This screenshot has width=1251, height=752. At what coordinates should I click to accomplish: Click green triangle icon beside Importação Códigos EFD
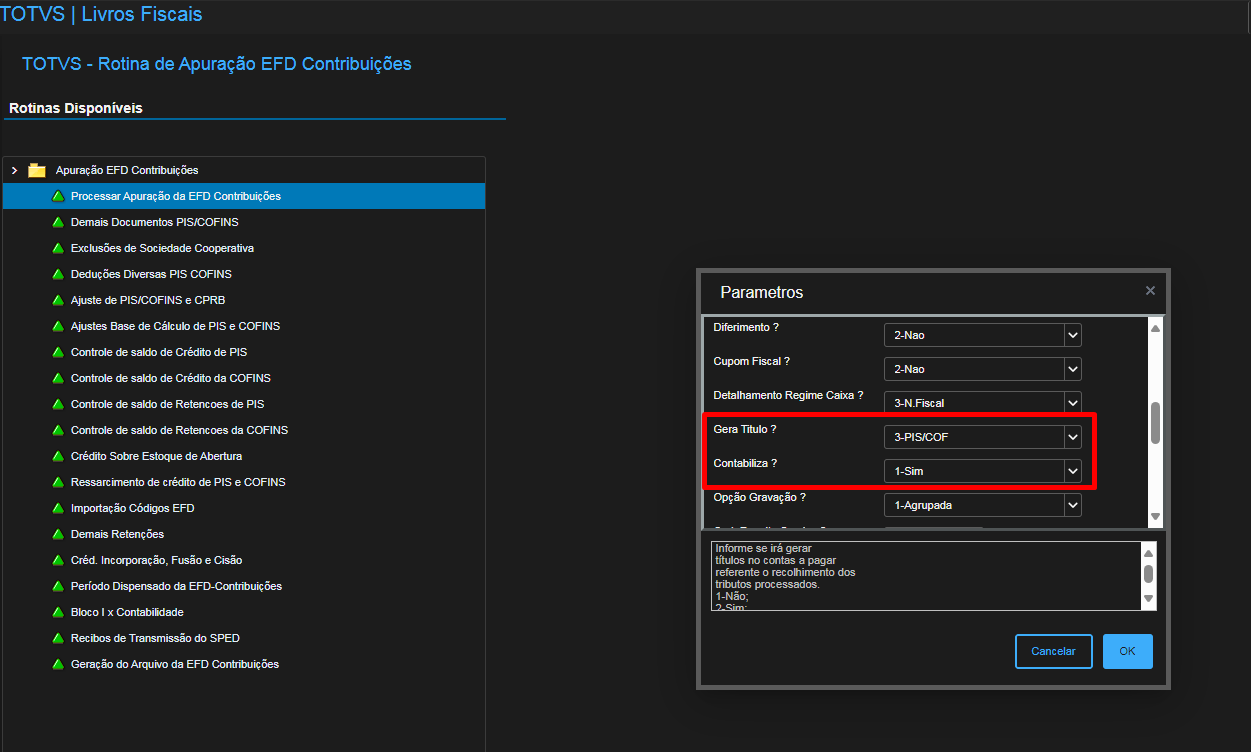tap(58, 508)
